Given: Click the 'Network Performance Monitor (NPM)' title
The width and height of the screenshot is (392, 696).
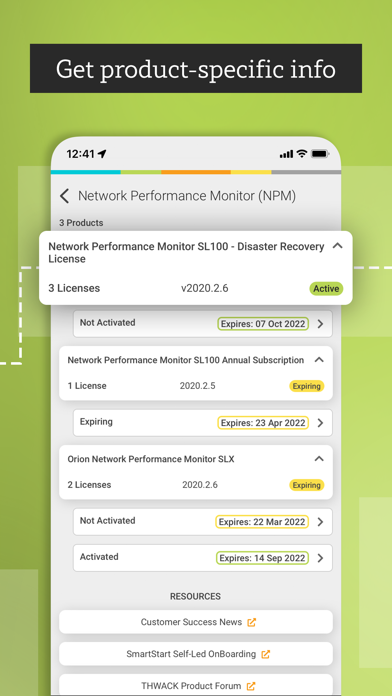Looking at the screenshot, I should (x=187, y=196).
